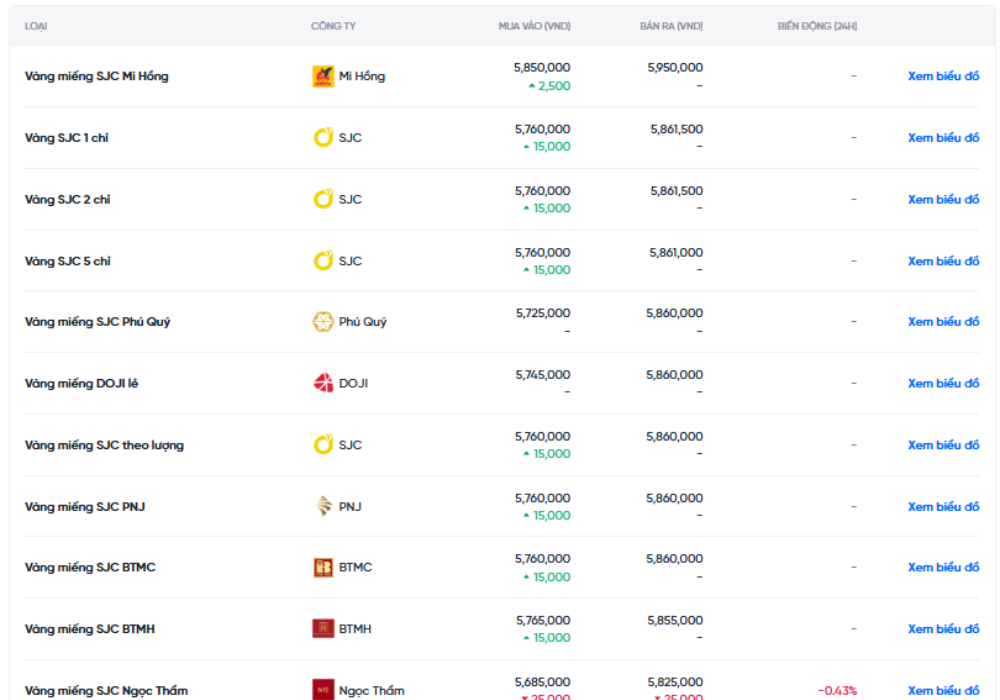Click the SJC logo in Vàng SJC 2 chỉ row
Image resolution: width=1000 pixels, height=700 pixels.
[x=323, y=200]
